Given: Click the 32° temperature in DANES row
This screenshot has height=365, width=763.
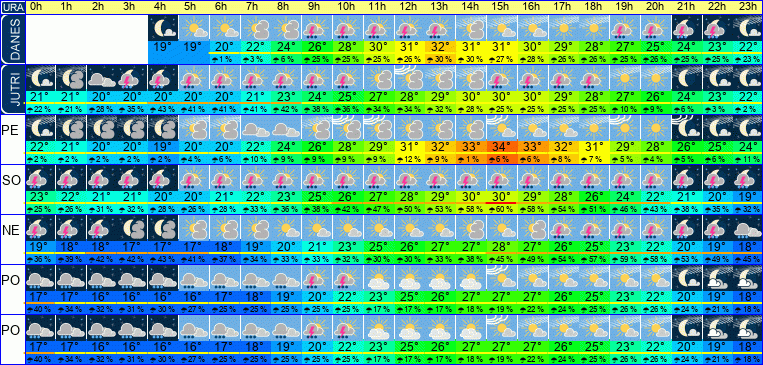Looking at the screenshot, I should (440, 46).
